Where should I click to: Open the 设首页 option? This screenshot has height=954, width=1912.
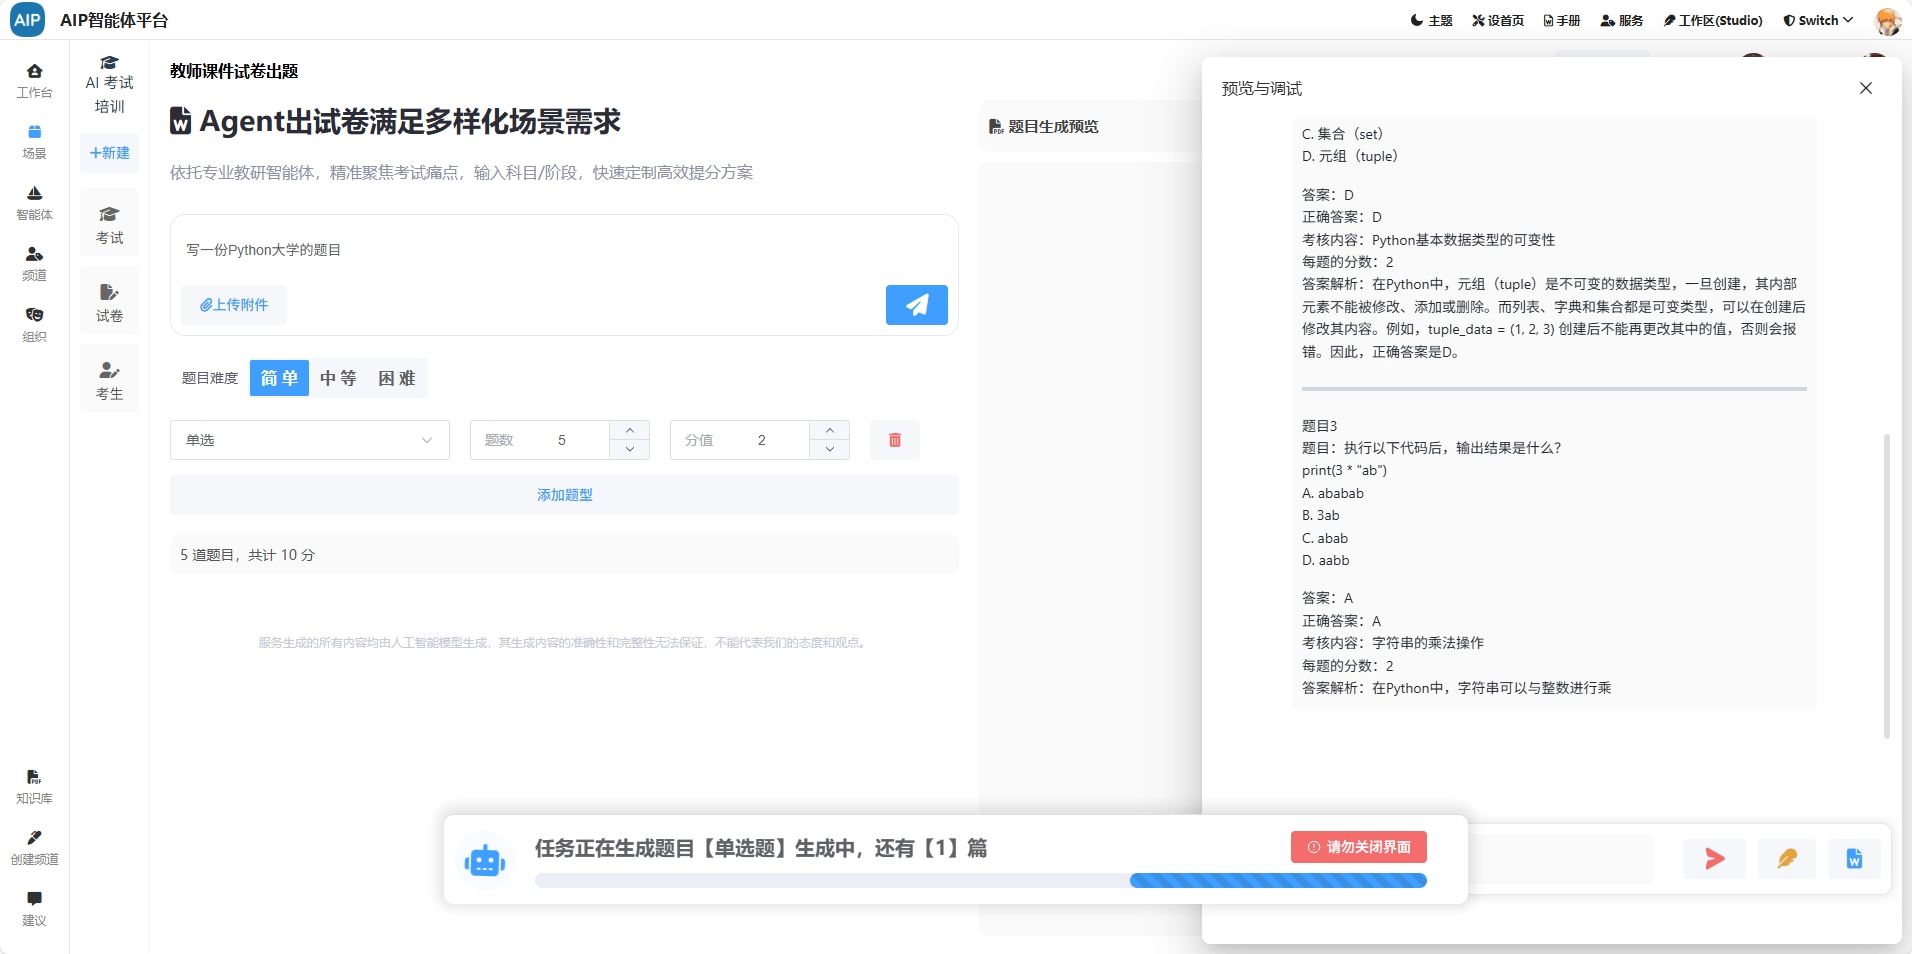point(1498,20)
